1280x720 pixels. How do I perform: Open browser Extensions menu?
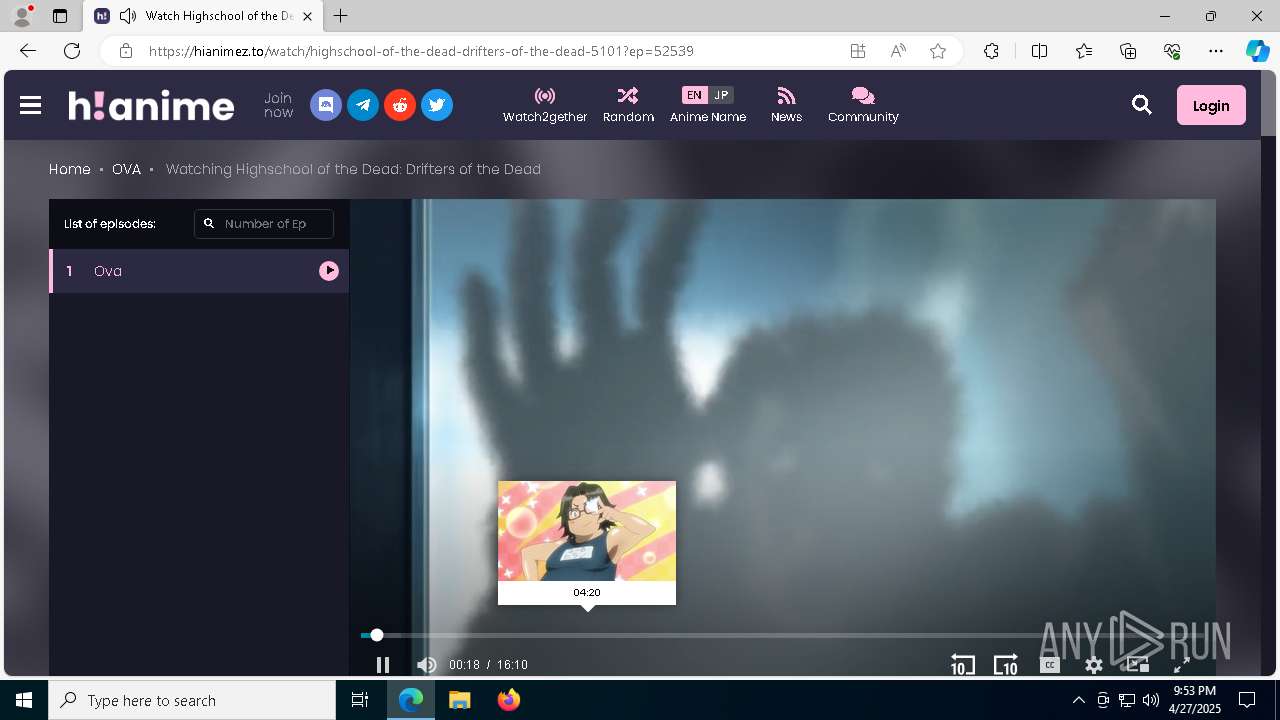991,51
